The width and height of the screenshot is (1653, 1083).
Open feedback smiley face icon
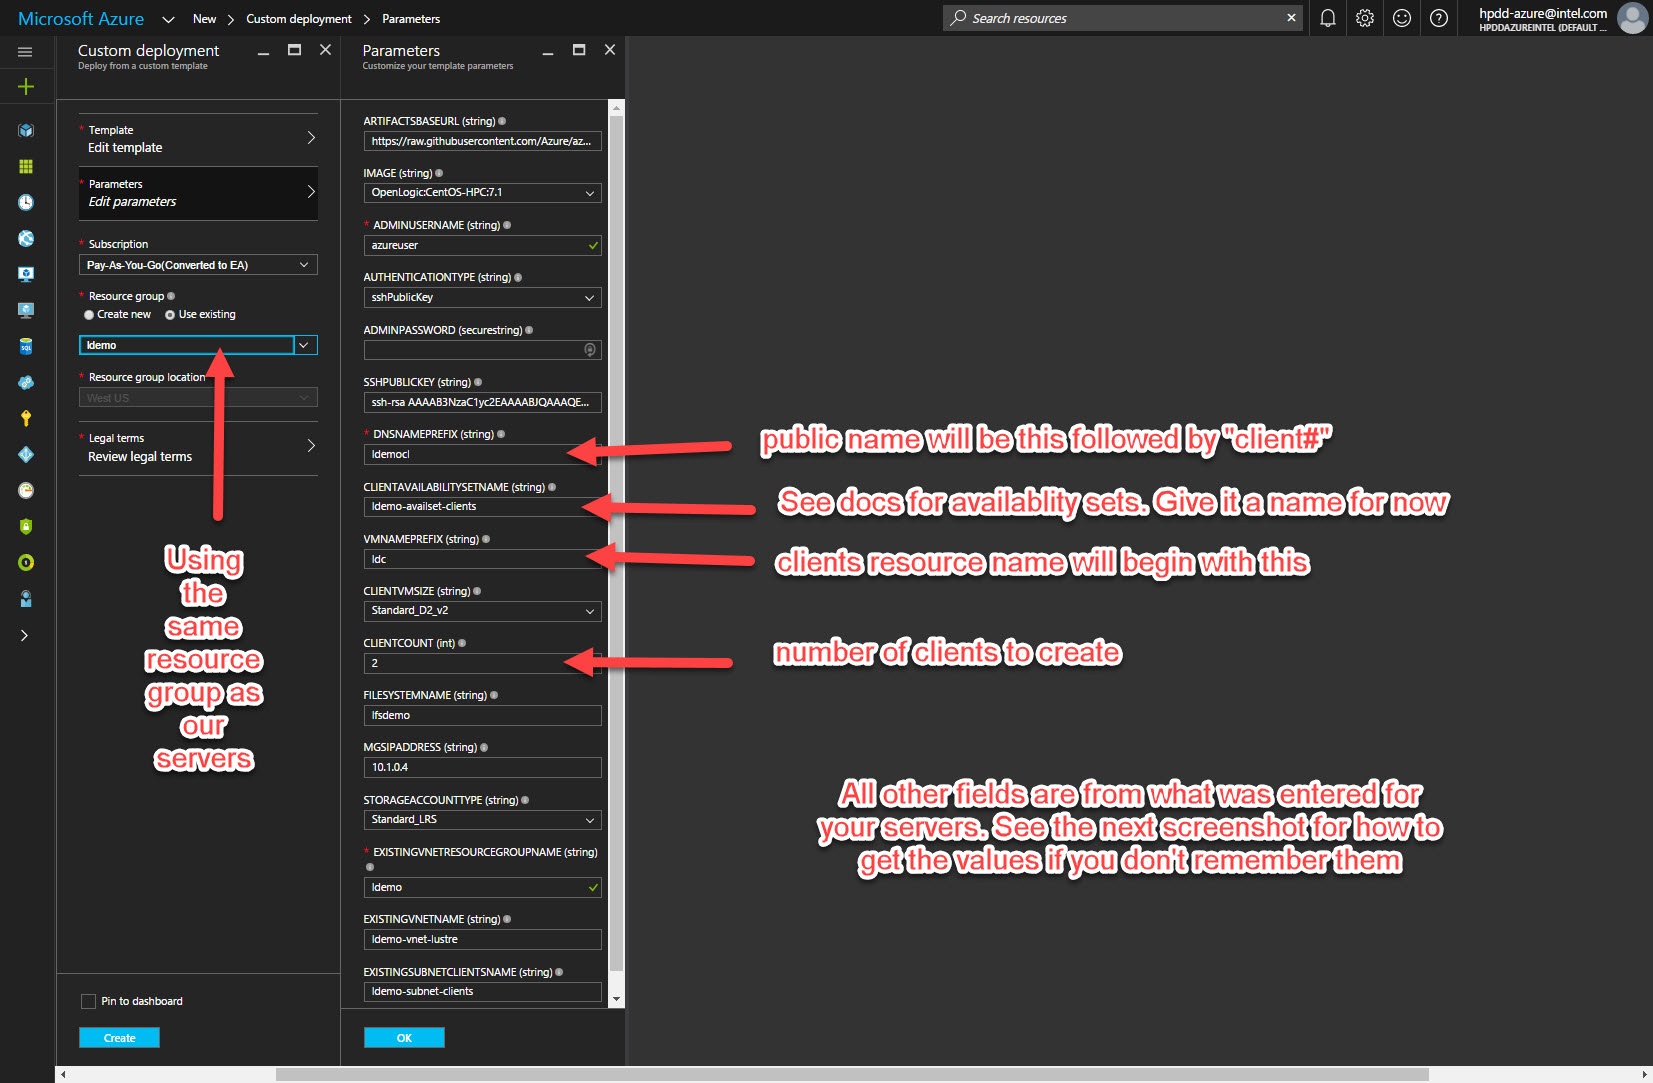tap(1402, 18)
